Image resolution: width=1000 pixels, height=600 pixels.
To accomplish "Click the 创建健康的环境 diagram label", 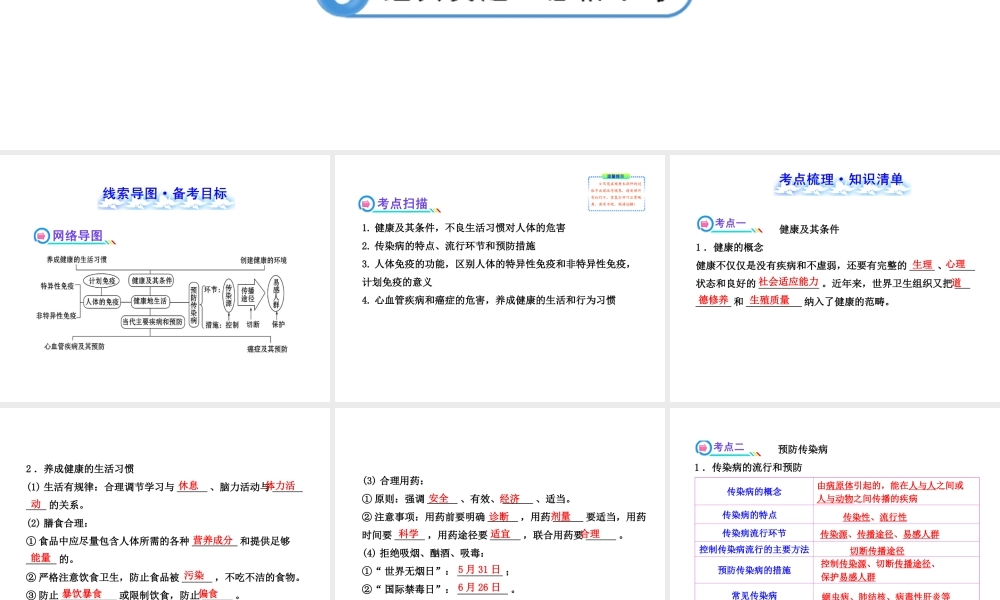I will tap(263, 260).
